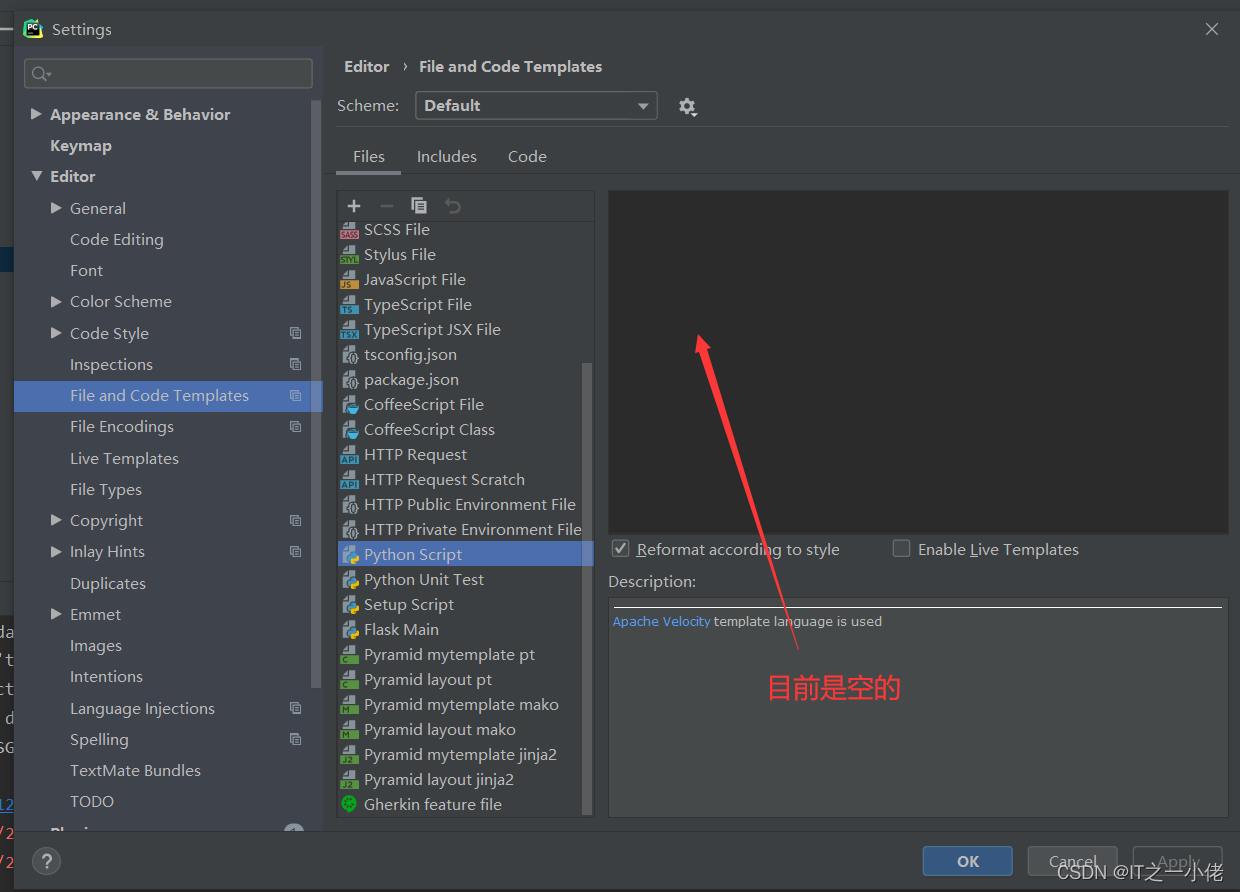Click the JavaScript File icon
This screenshot has width=1240, height=892.
coord(349,280)
